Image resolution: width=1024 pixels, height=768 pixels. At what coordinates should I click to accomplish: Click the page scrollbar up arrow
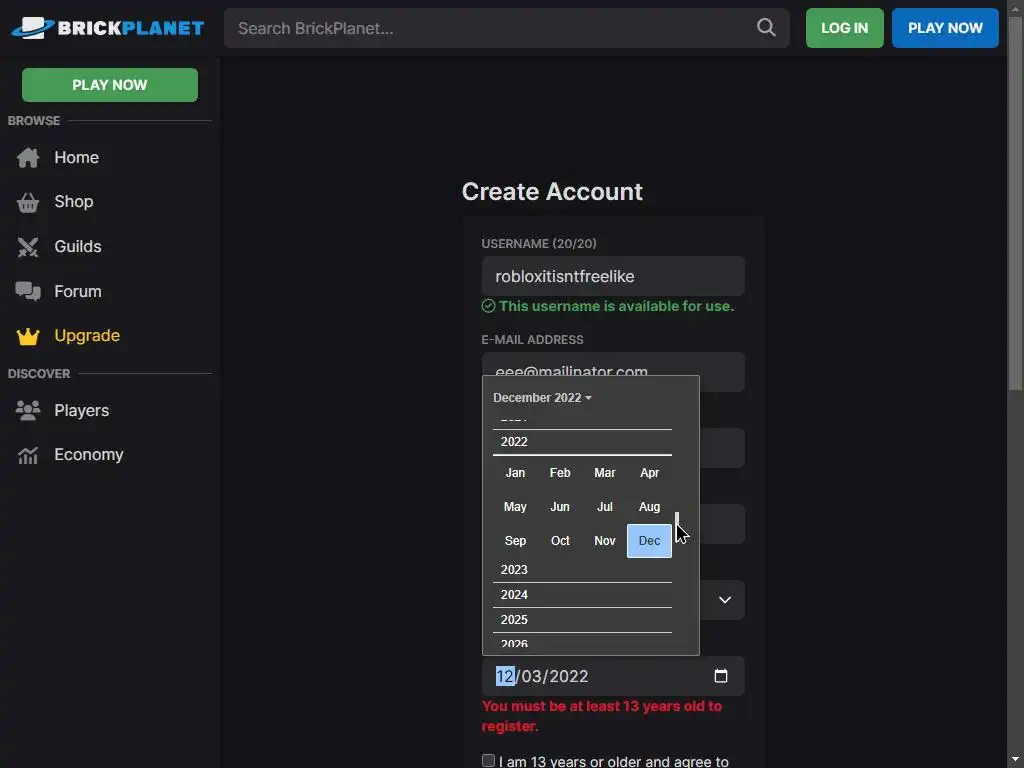tap(1016, 7)
